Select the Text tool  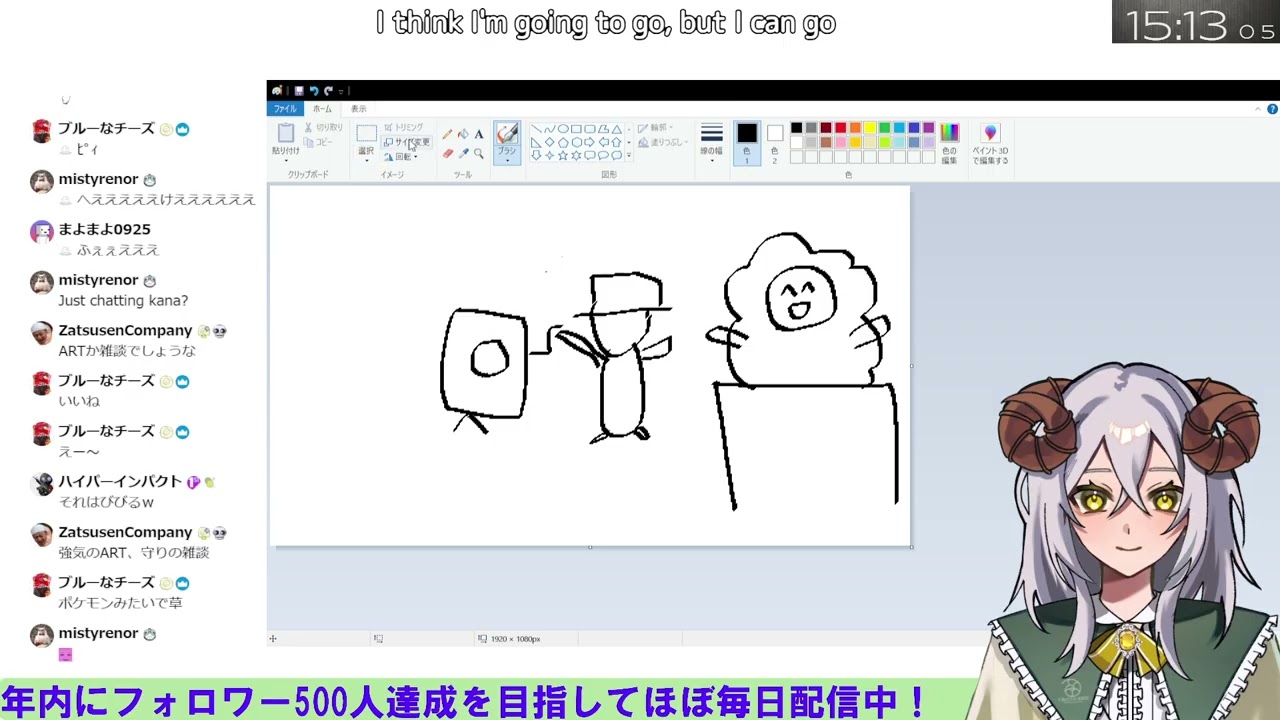coord(479,135)
